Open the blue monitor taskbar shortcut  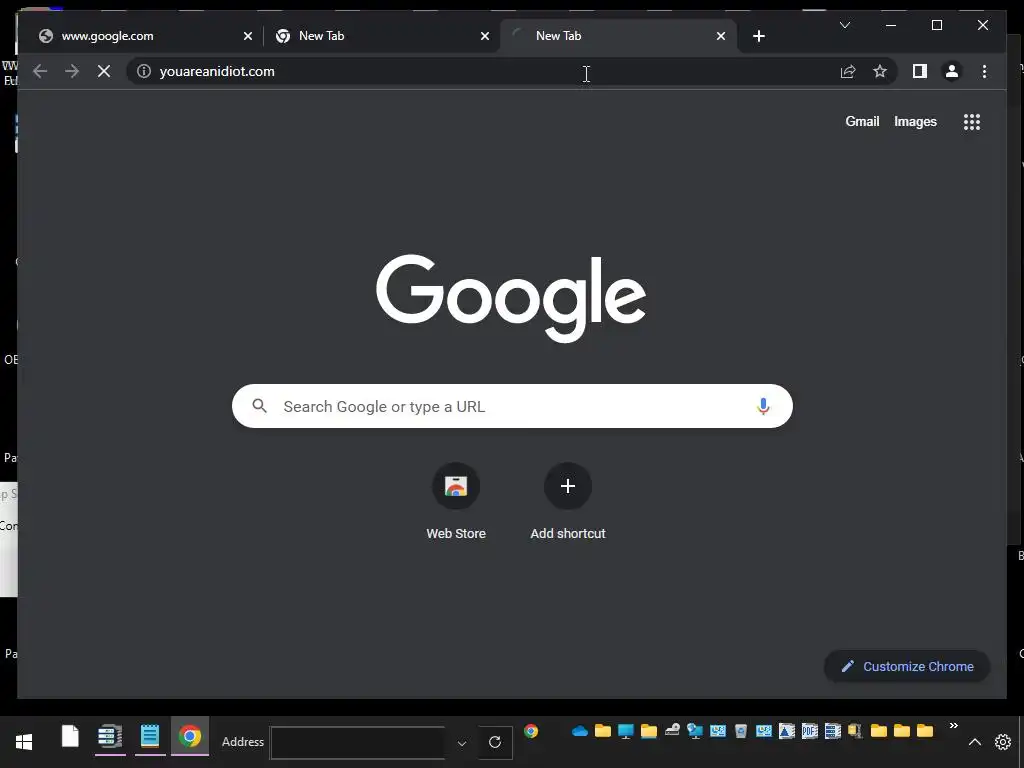[x=626, y=731]
